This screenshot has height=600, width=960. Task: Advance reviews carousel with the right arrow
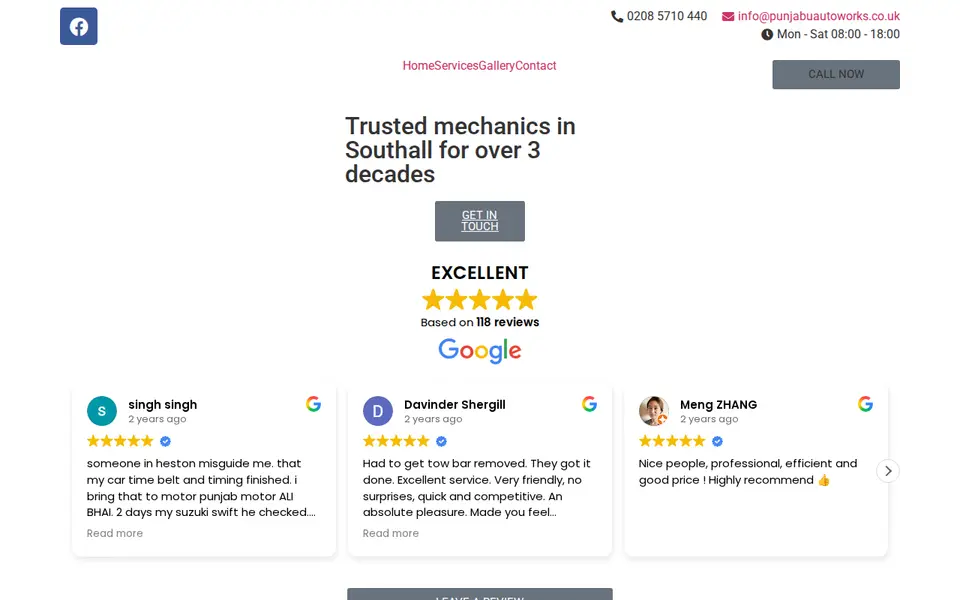click(888, 471)
